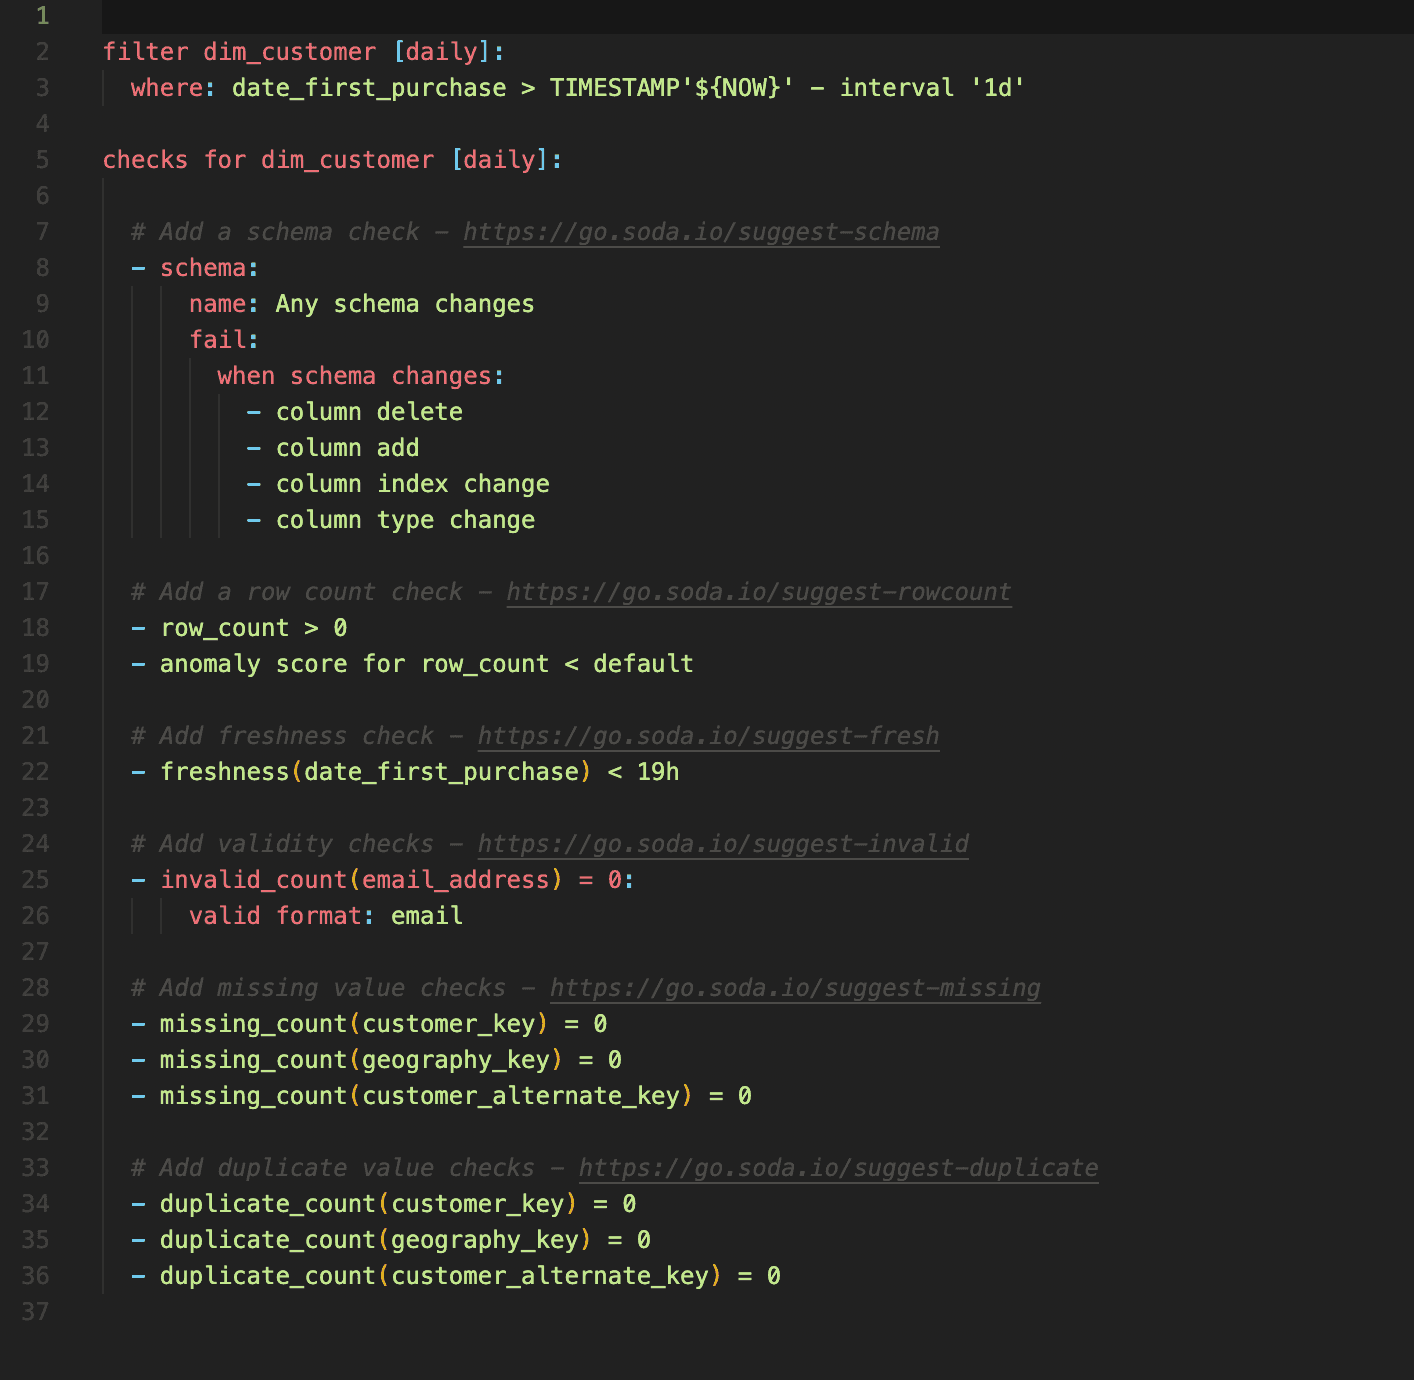Screen dimensions: 1414x1380
Task: Click '# Add missing value checks' comment
Action: coord(318,988)
